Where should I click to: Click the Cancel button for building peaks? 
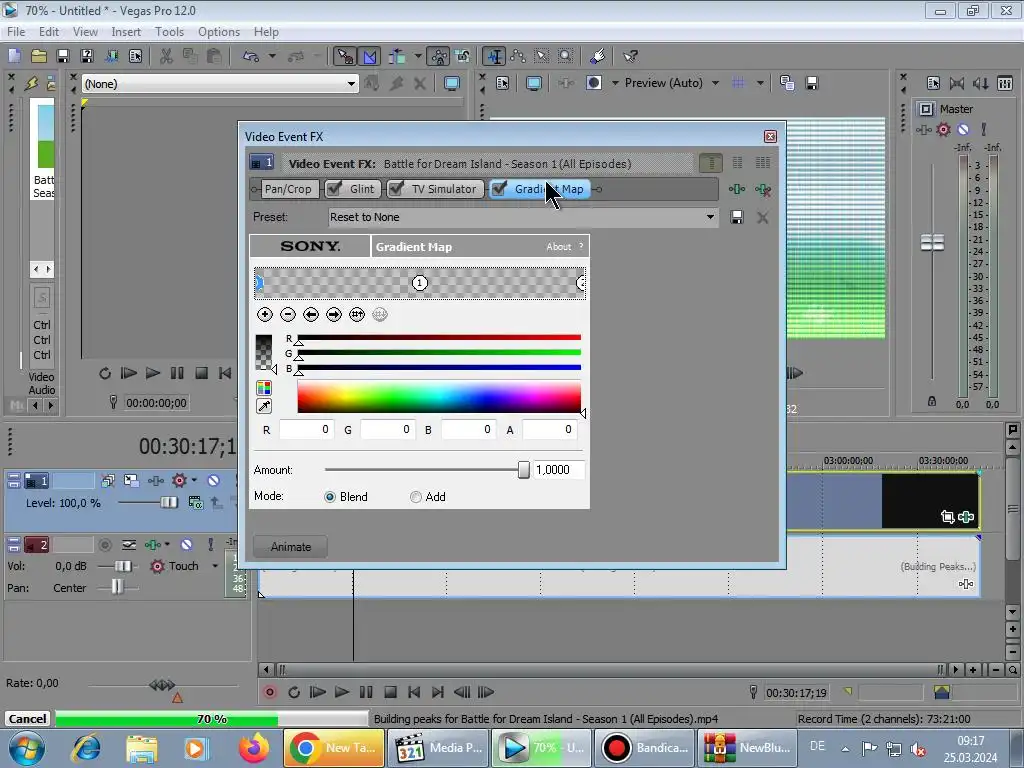(27, 718)
